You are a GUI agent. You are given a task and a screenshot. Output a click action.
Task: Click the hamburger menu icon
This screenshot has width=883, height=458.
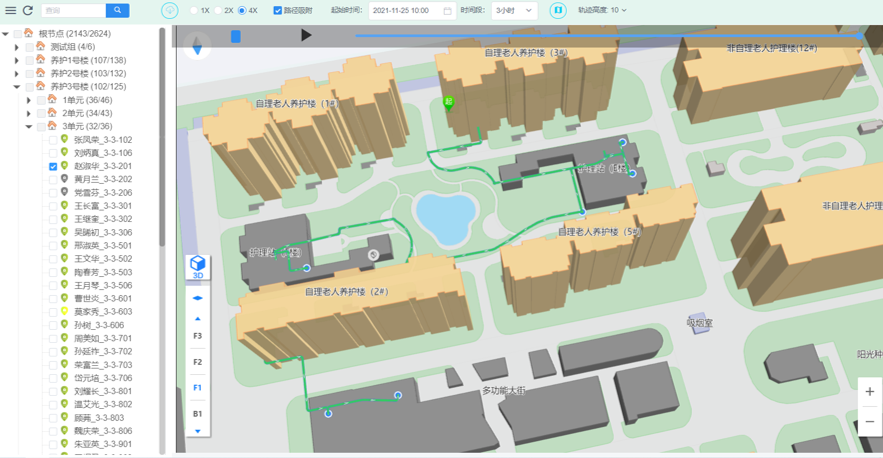[11, 11]
